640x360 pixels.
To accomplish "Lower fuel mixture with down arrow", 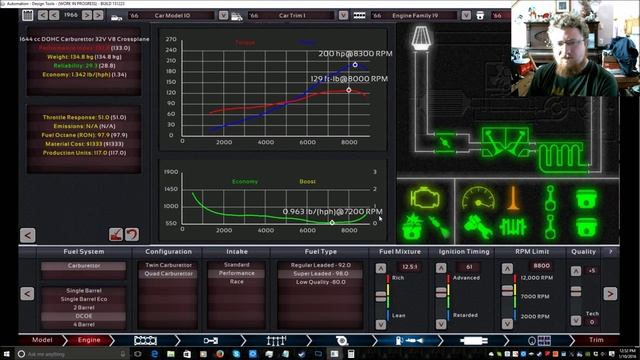I will (380, 324).
